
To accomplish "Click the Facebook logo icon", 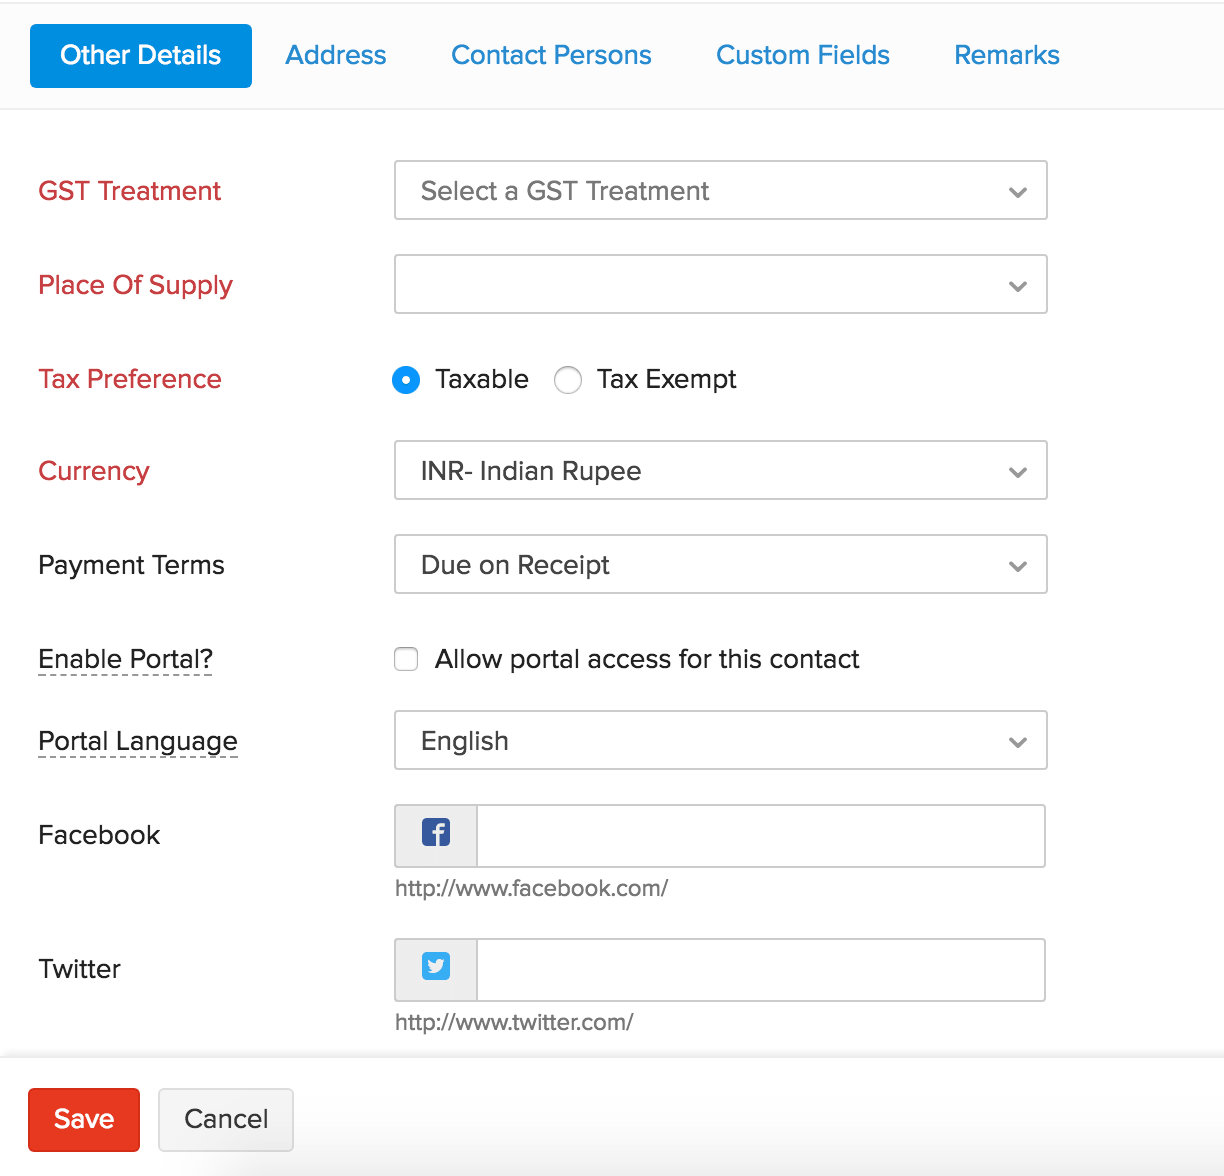I will (x=436, y=833).
